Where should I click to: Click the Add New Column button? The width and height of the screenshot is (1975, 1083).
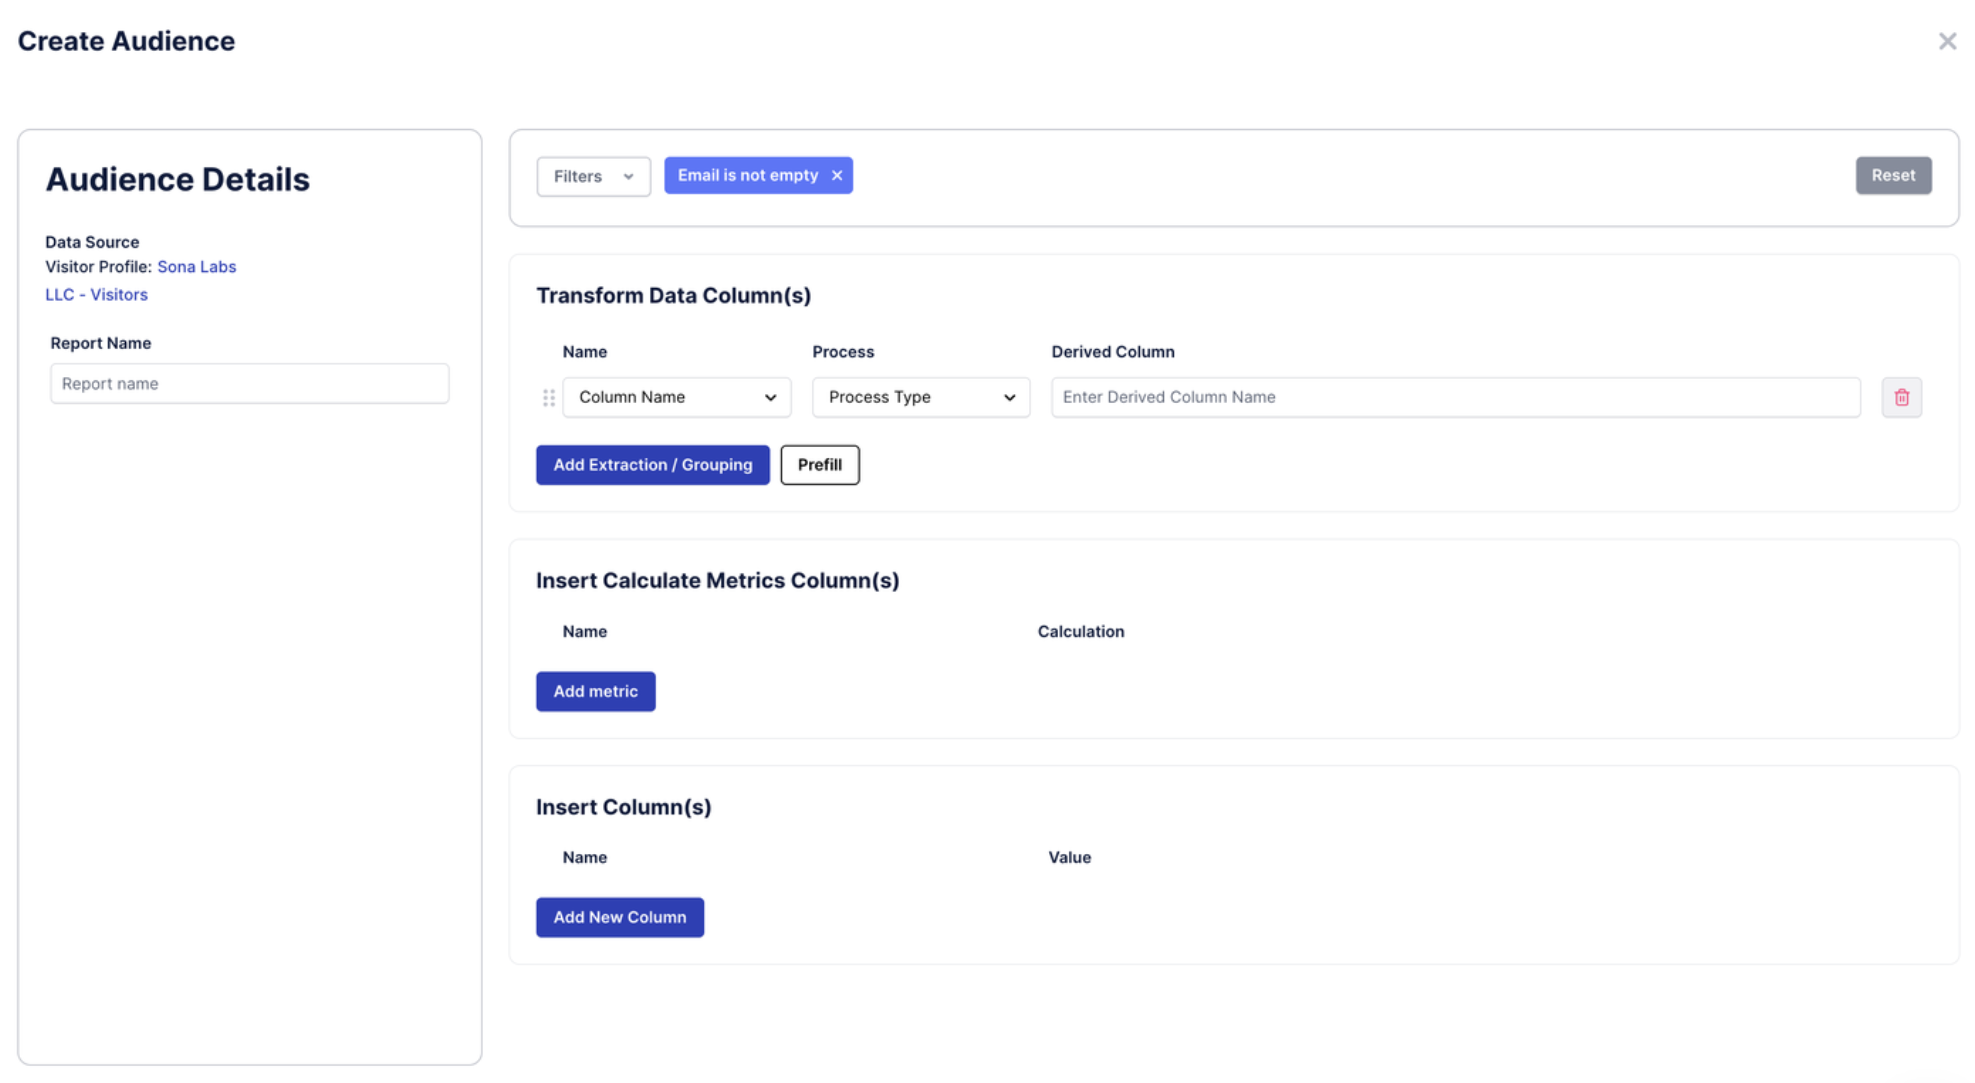[619, 917]
